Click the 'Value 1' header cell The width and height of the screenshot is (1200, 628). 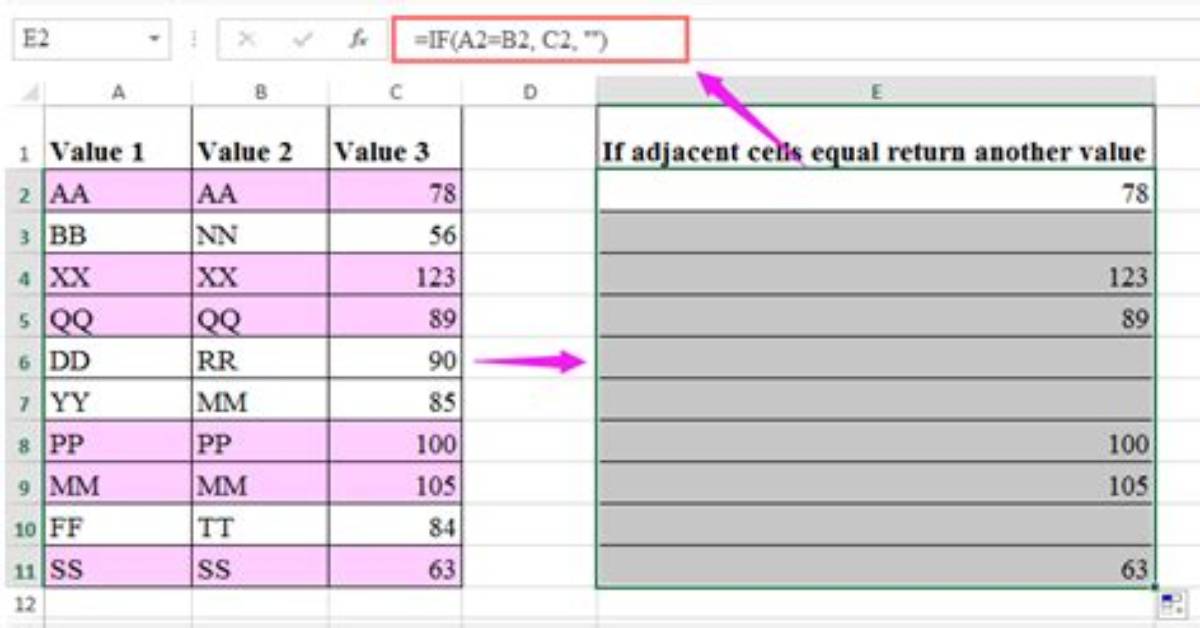[x=118, y=138]
